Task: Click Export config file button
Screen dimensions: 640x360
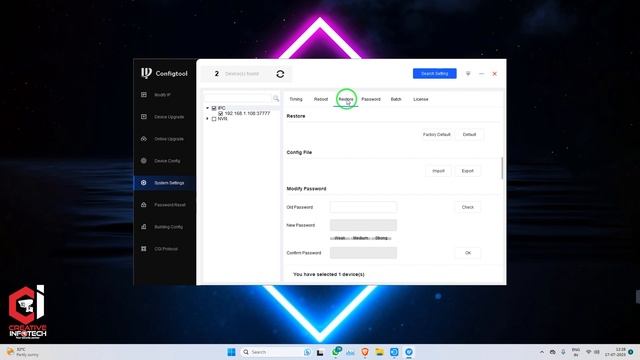Action: coord(468,171)
